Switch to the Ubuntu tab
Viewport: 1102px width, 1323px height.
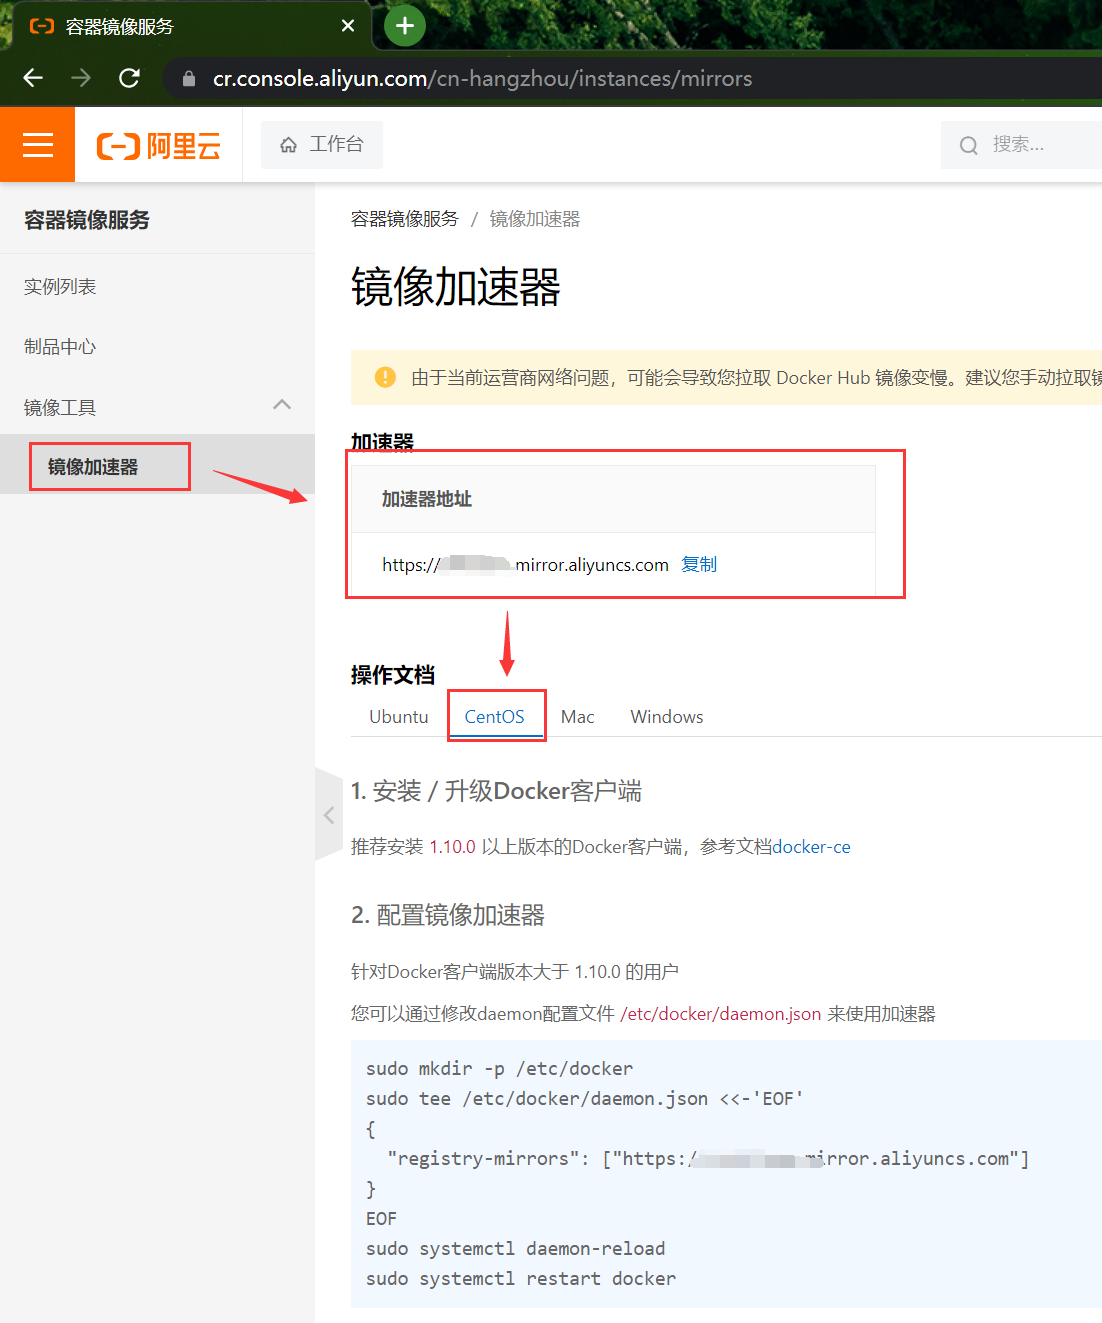[x=399, y=716]
